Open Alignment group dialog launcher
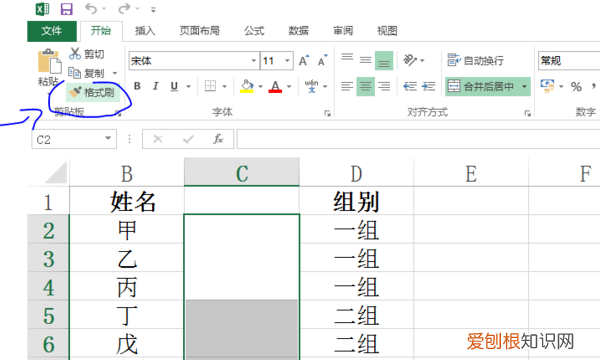Image resolution: width=600 pixels, height=360 pixels. pos(528,113)
